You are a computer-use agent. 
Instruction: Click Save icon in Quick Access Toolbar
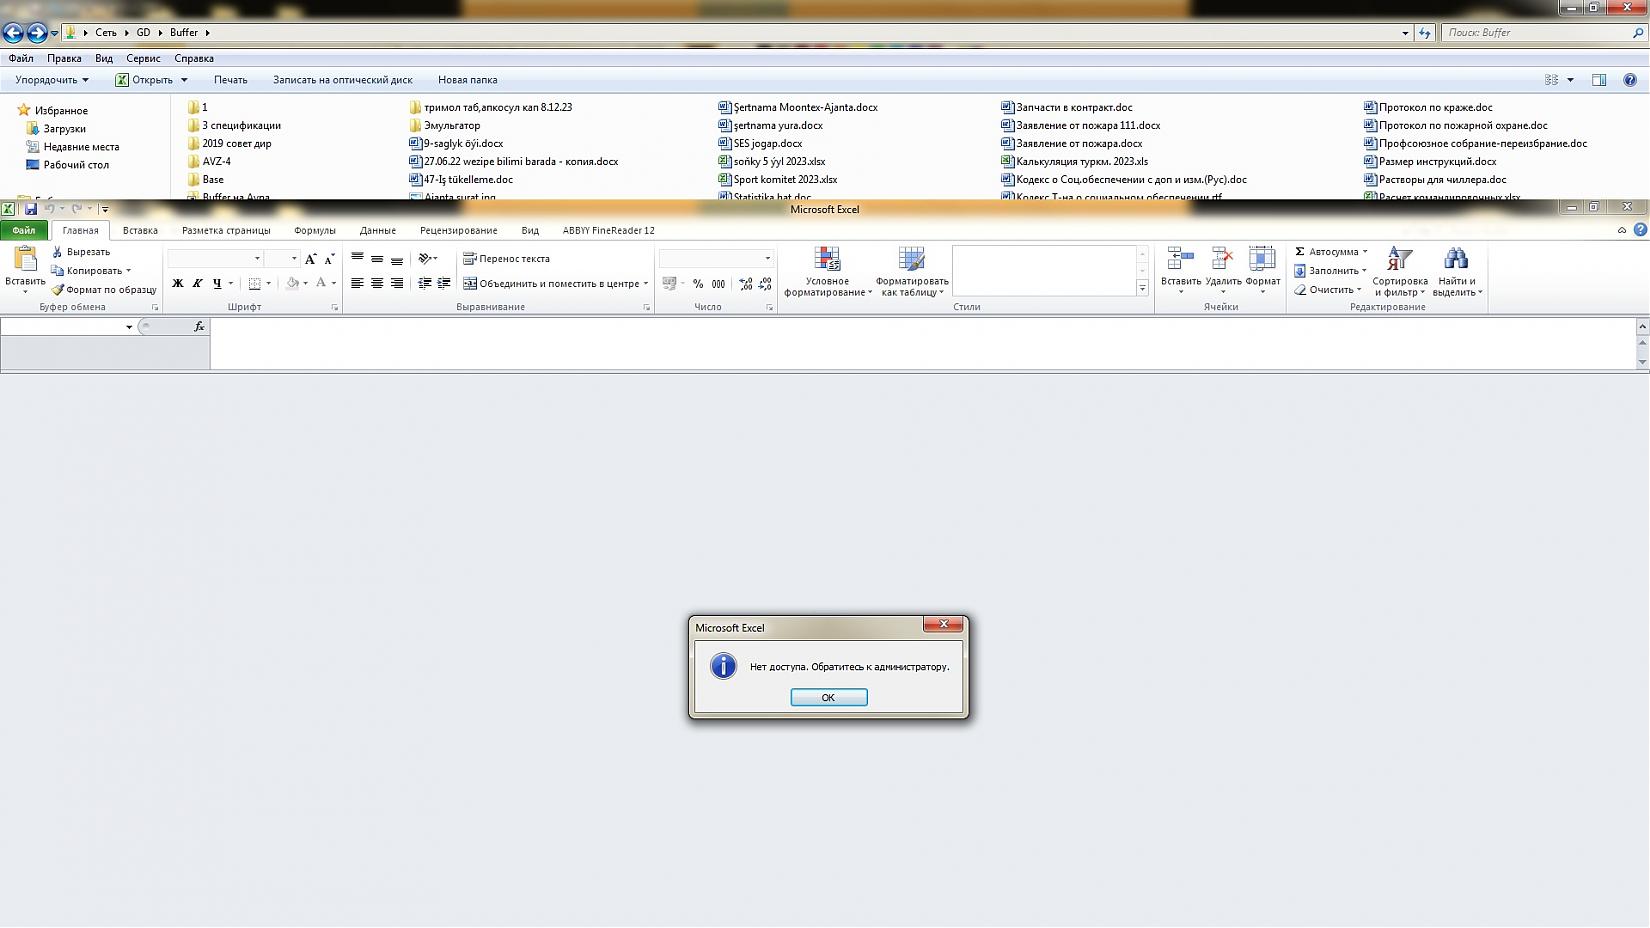point(31,209)
